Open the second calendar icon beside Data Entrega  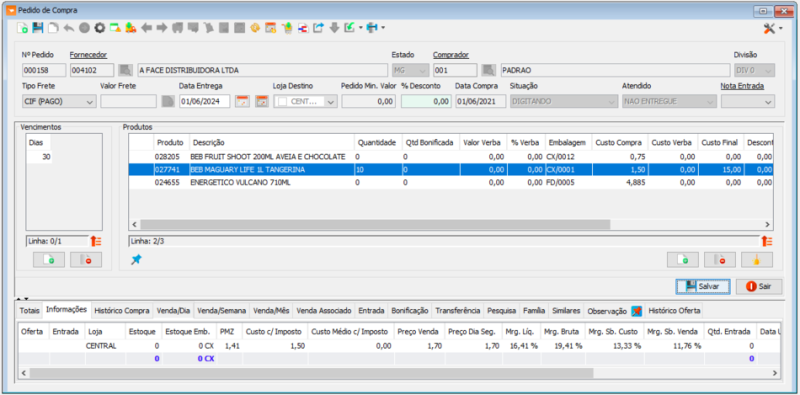[x=262, y=101]
